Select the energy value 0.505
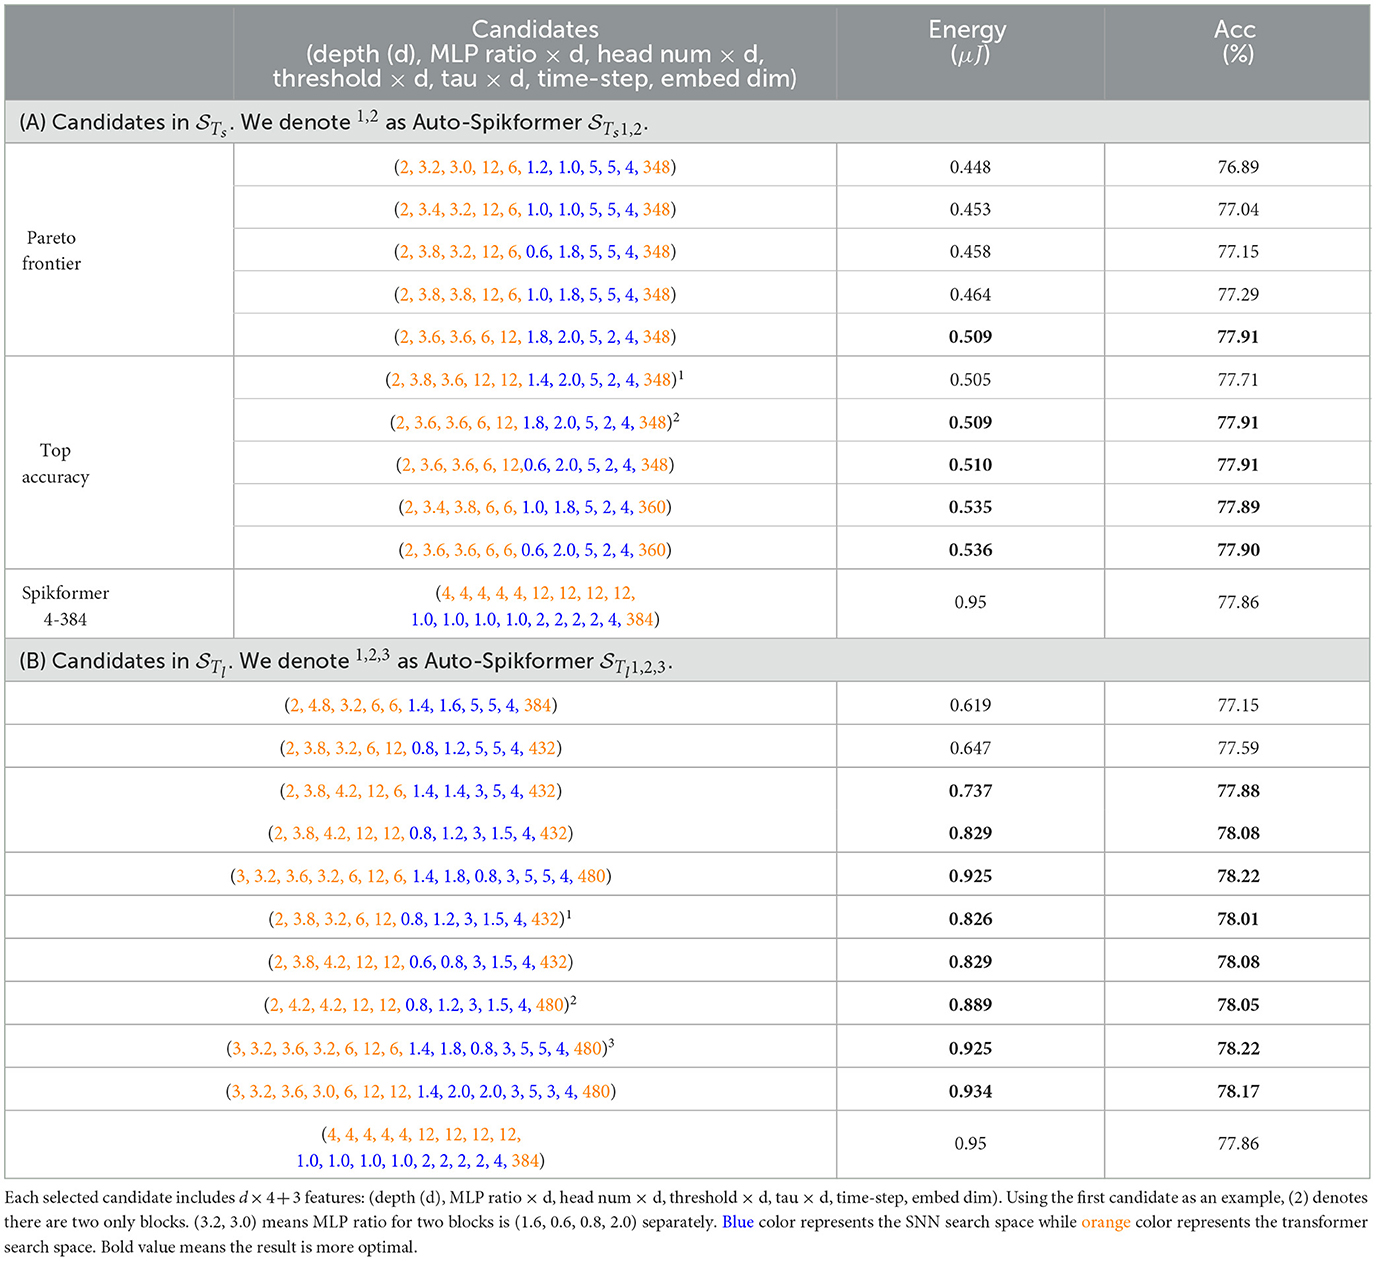Screen dimensions: 1377x1261 (x=970, y=380)
